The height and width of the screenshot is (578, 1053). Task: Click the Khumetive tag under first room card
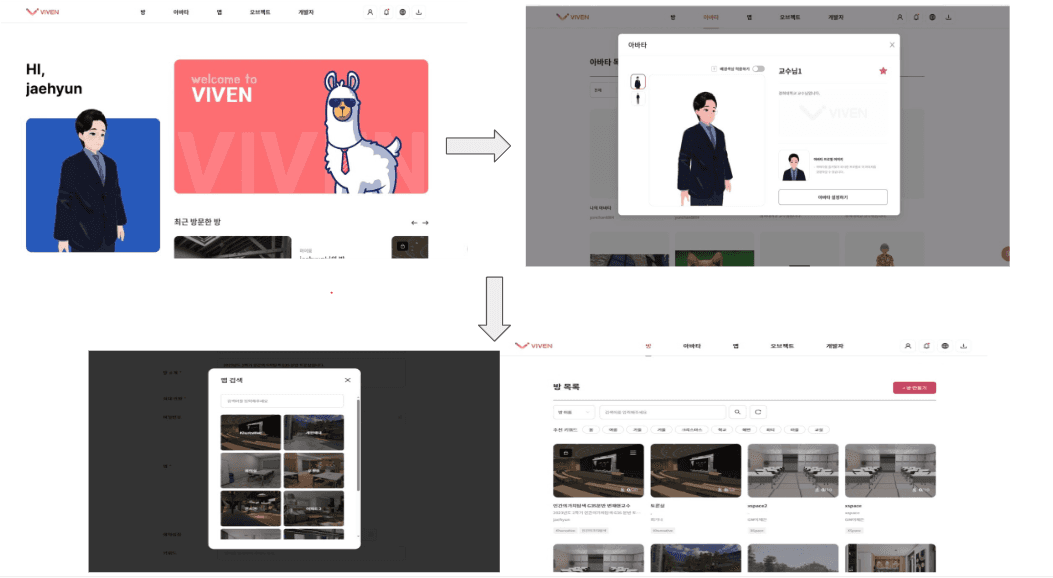tap(565, 530)
